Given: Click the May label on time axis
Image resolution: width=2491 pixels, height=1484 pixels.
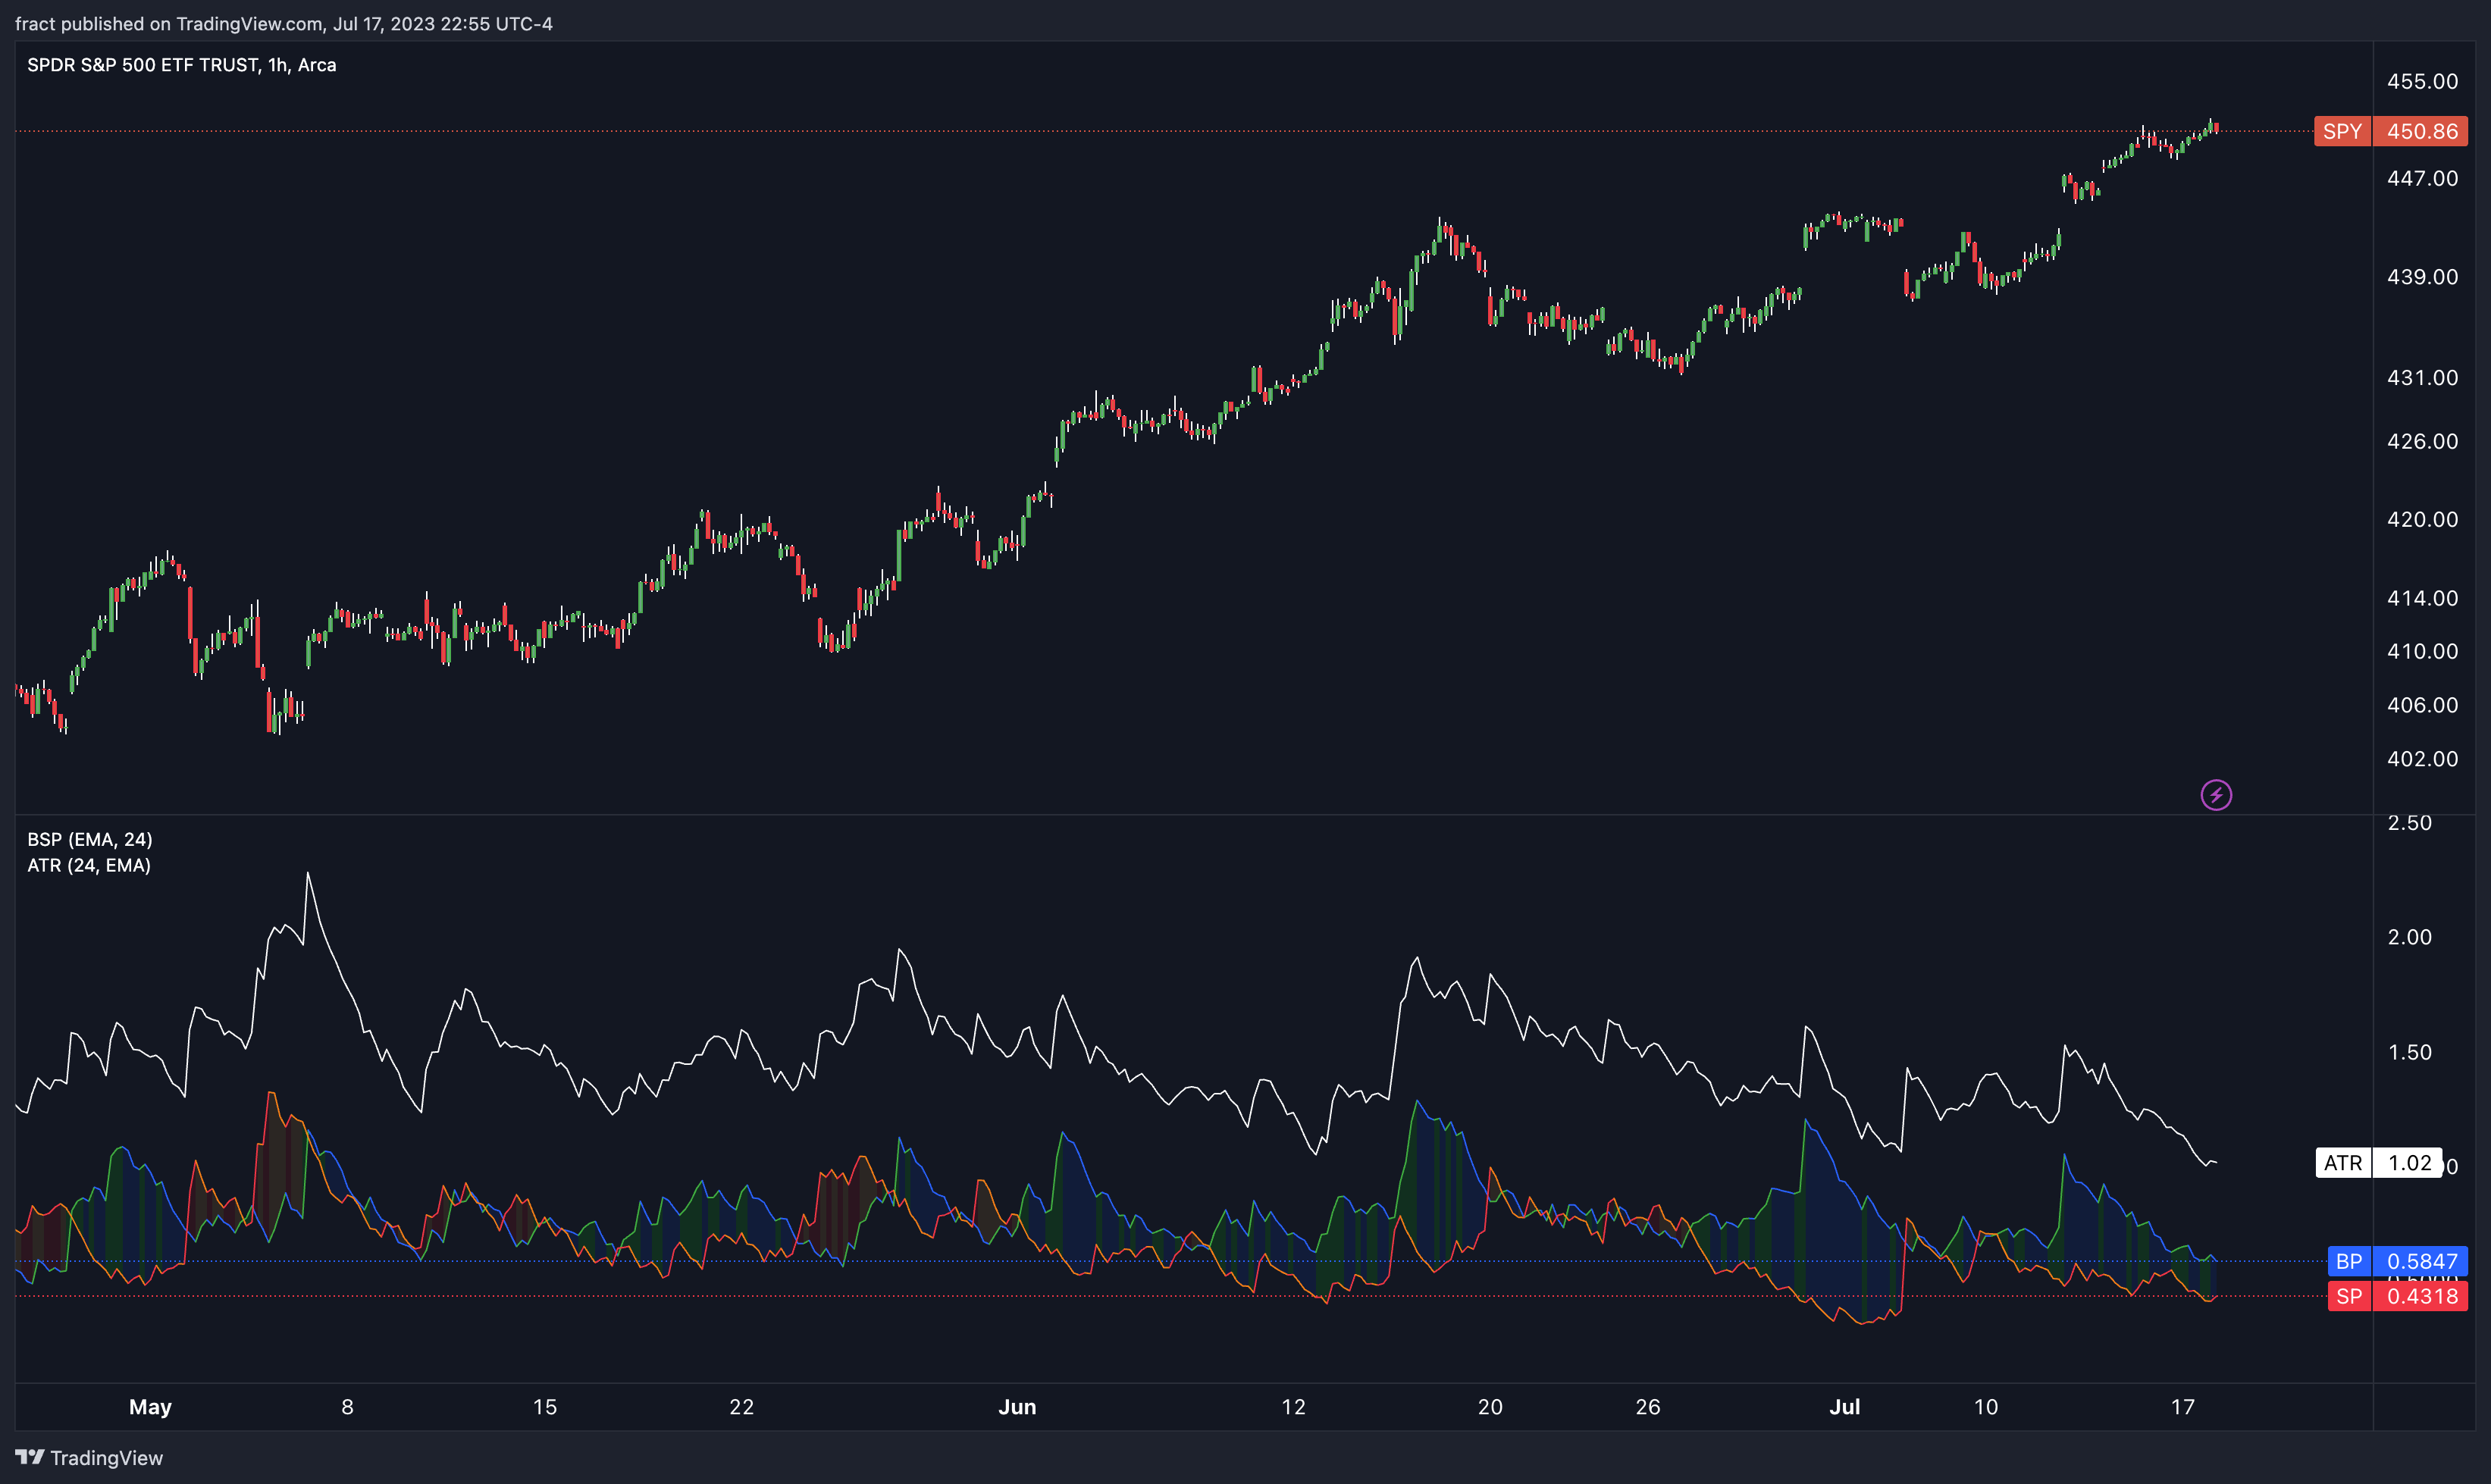Looking at the screenshot, I should (x=150, y=1407).
